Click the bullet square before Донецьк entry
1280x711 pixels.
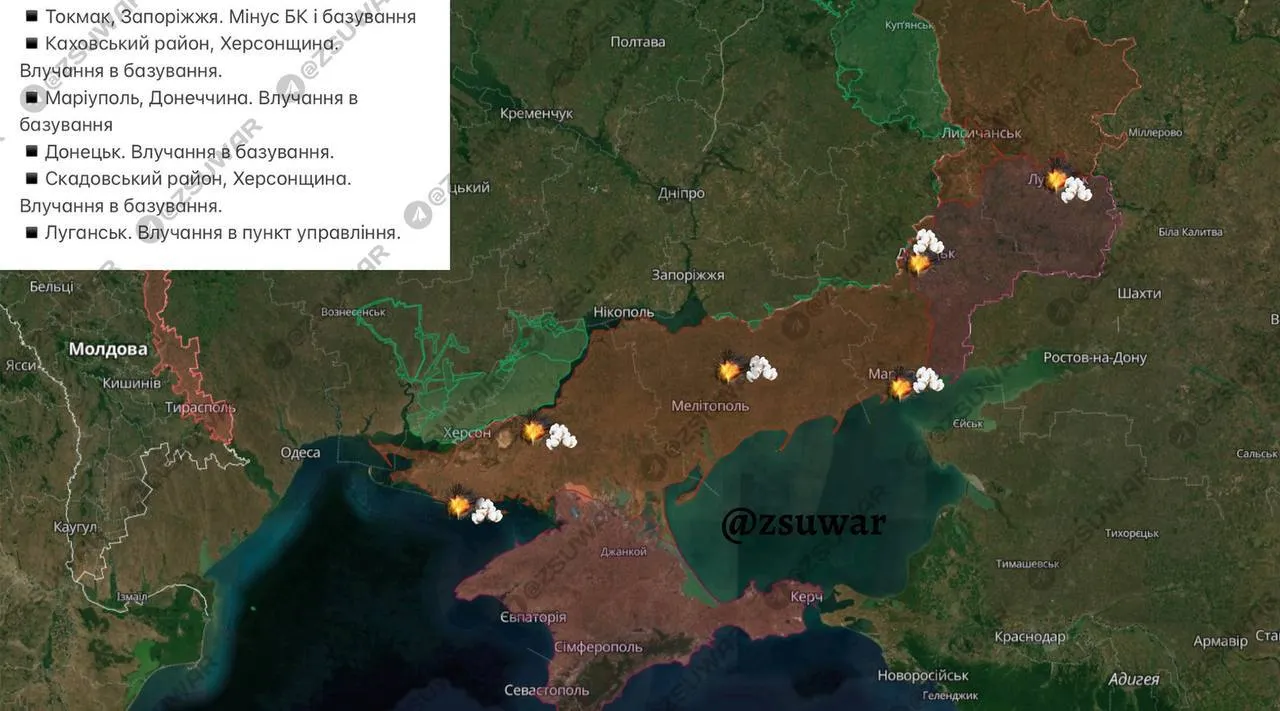click(x=32, y=152)
